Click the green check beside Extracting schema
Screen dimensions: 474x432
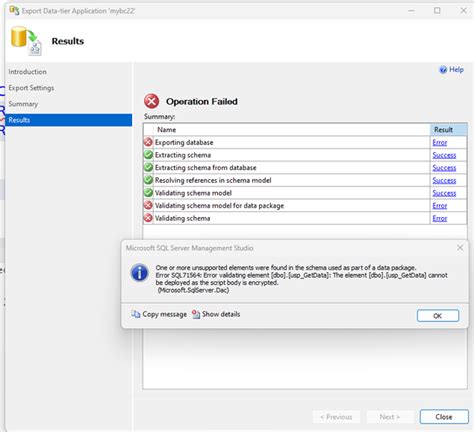click(148, 155)
